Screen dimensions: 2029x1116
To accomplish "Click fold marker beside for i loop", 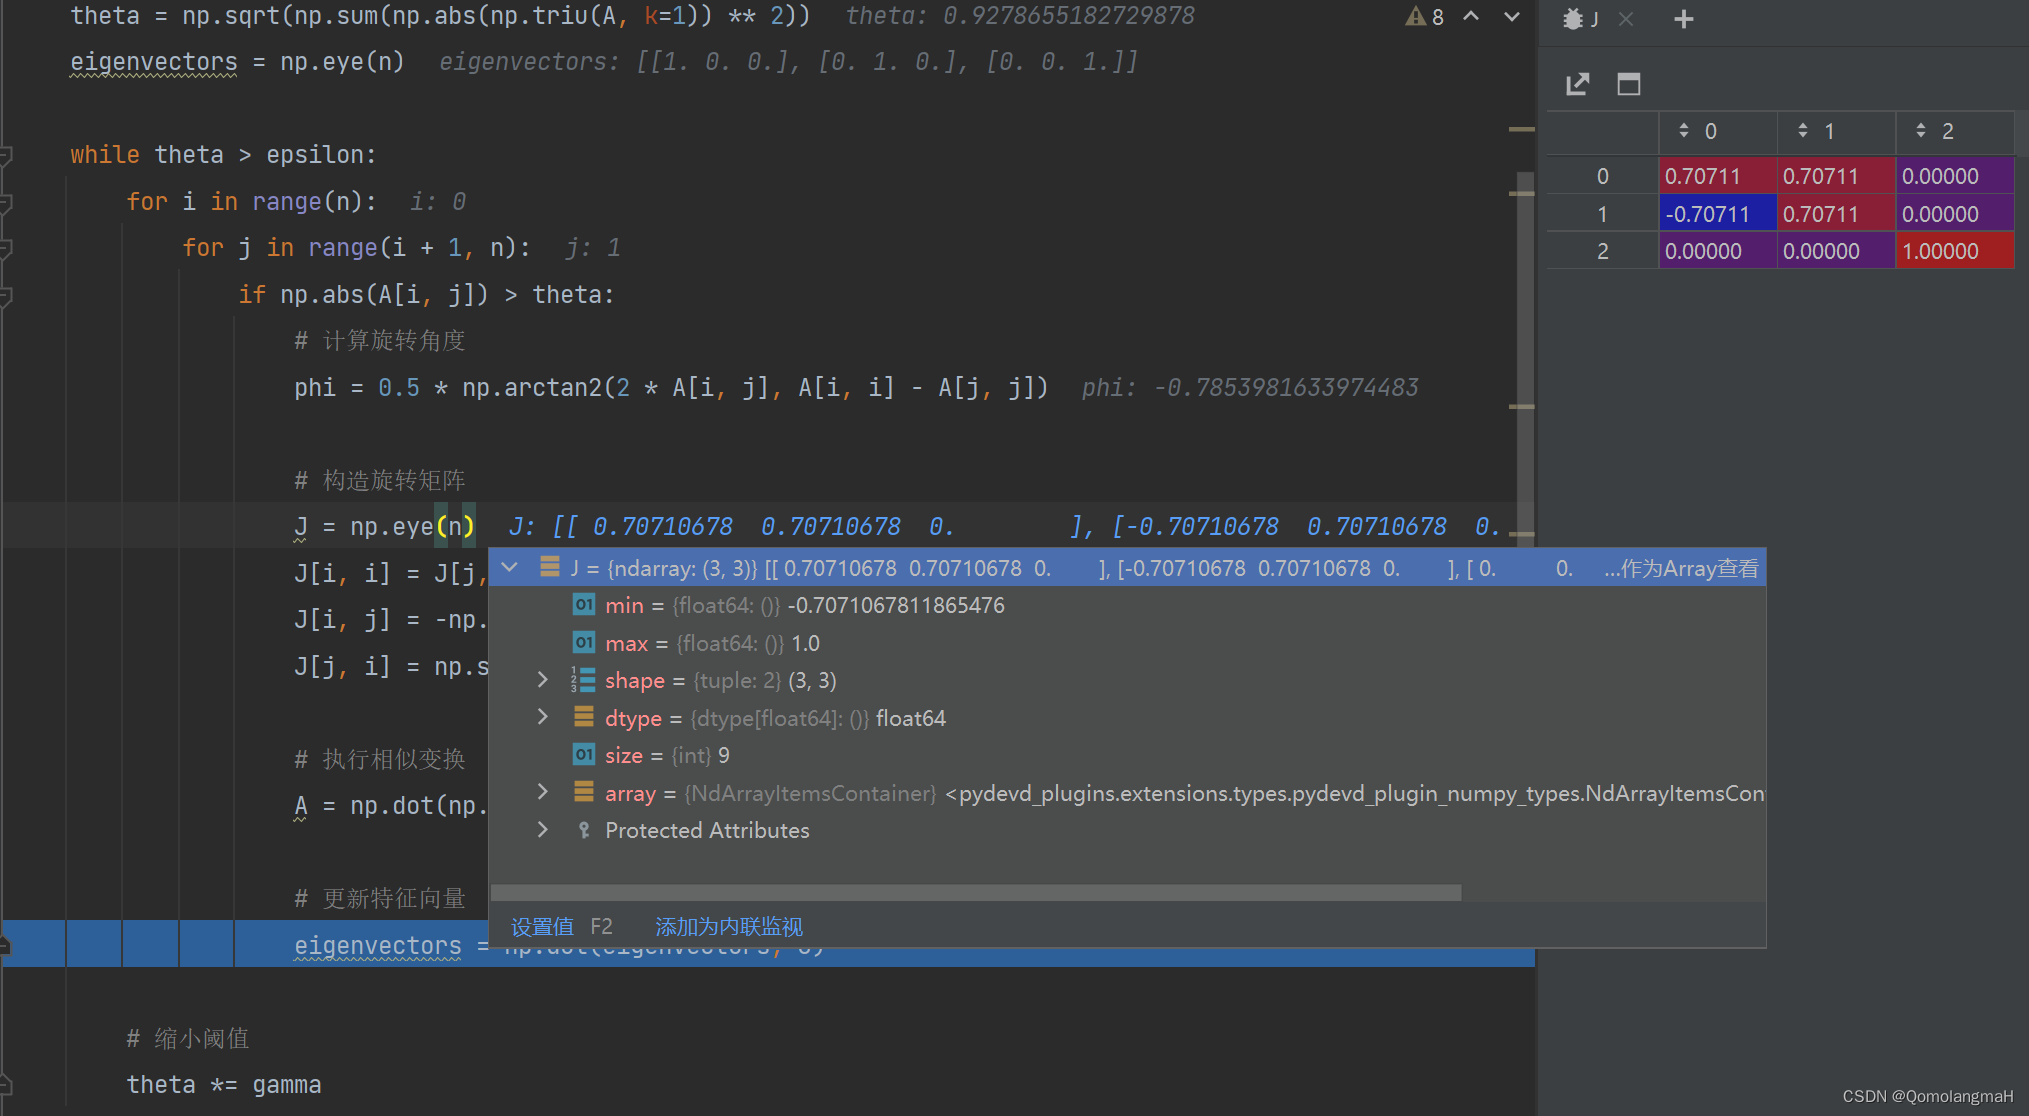I will click(x=5, y=202).
